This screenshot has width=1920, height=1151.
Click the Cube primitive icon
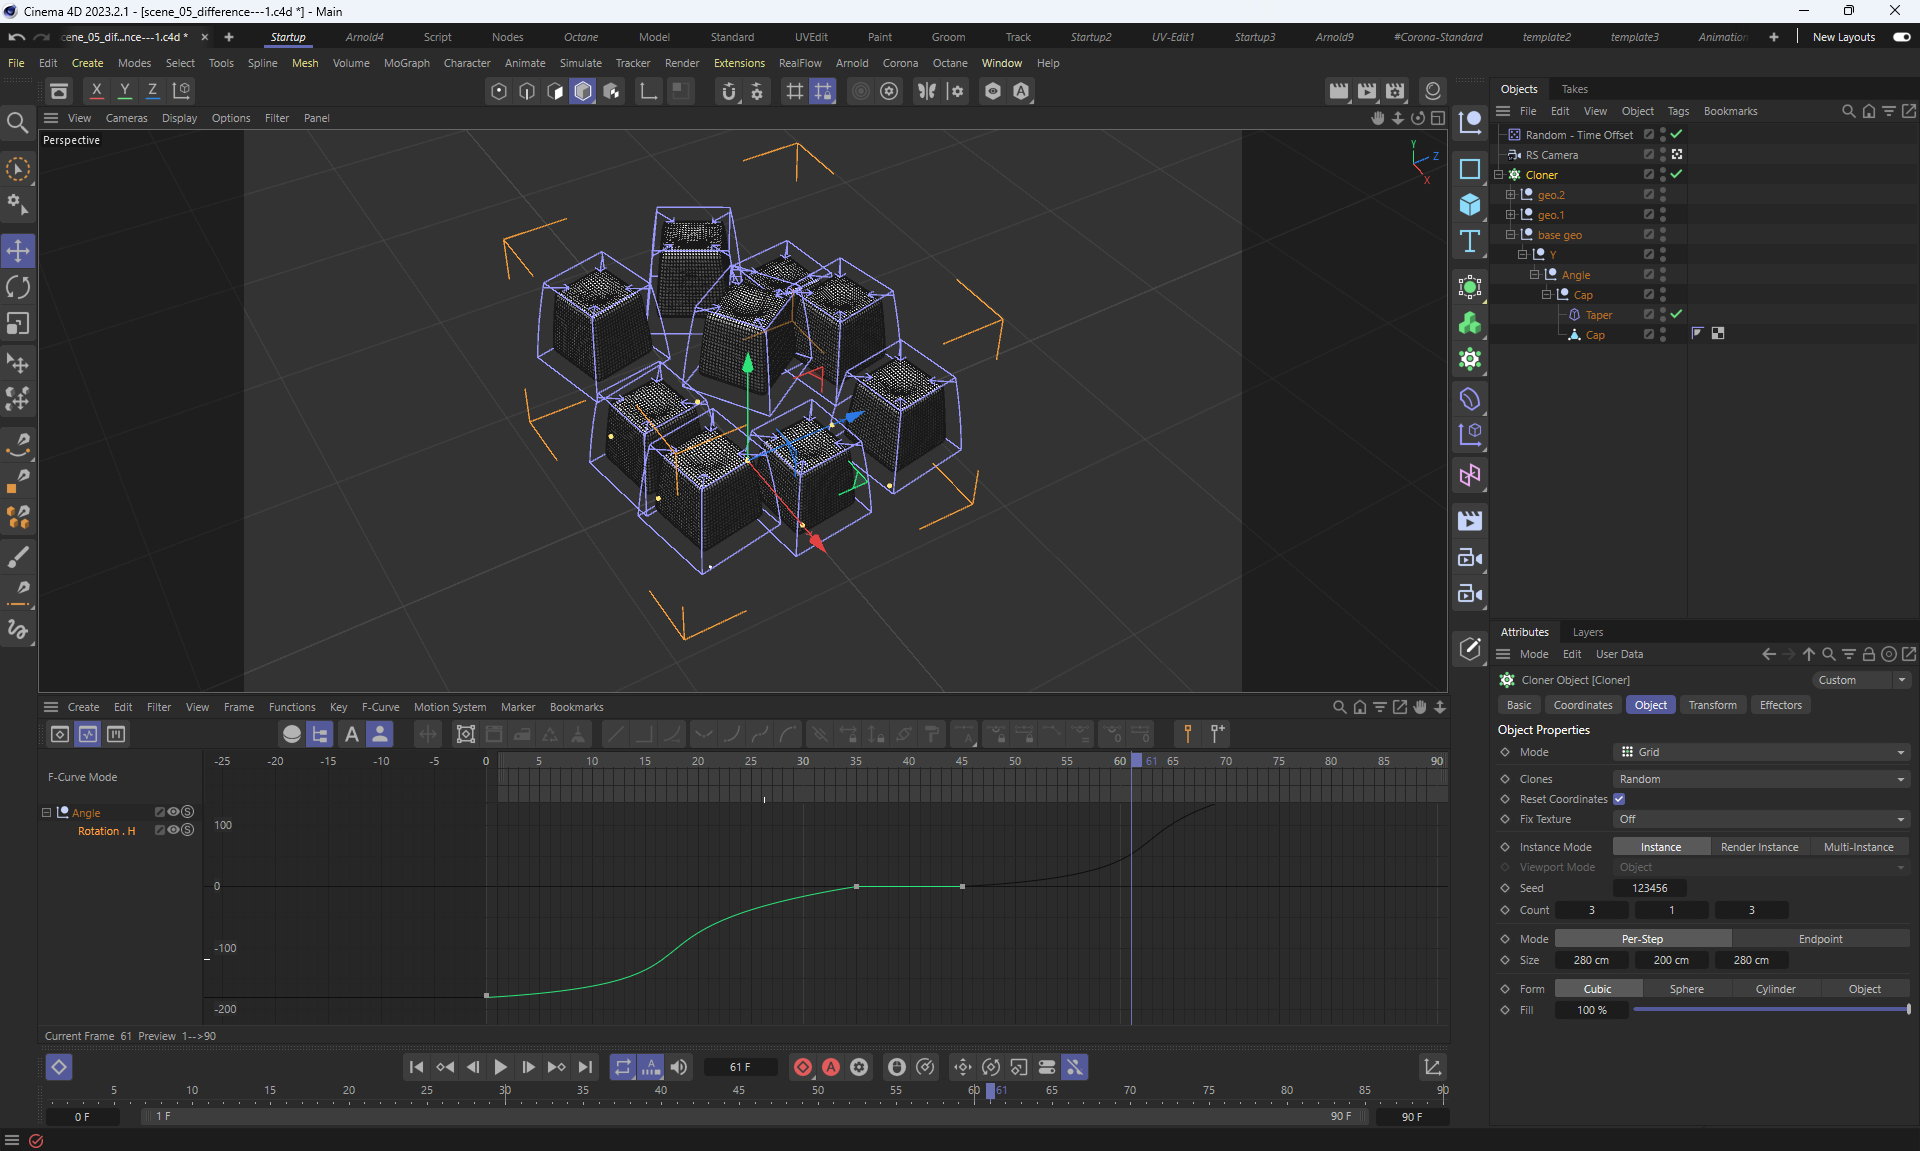point(1469,205)
